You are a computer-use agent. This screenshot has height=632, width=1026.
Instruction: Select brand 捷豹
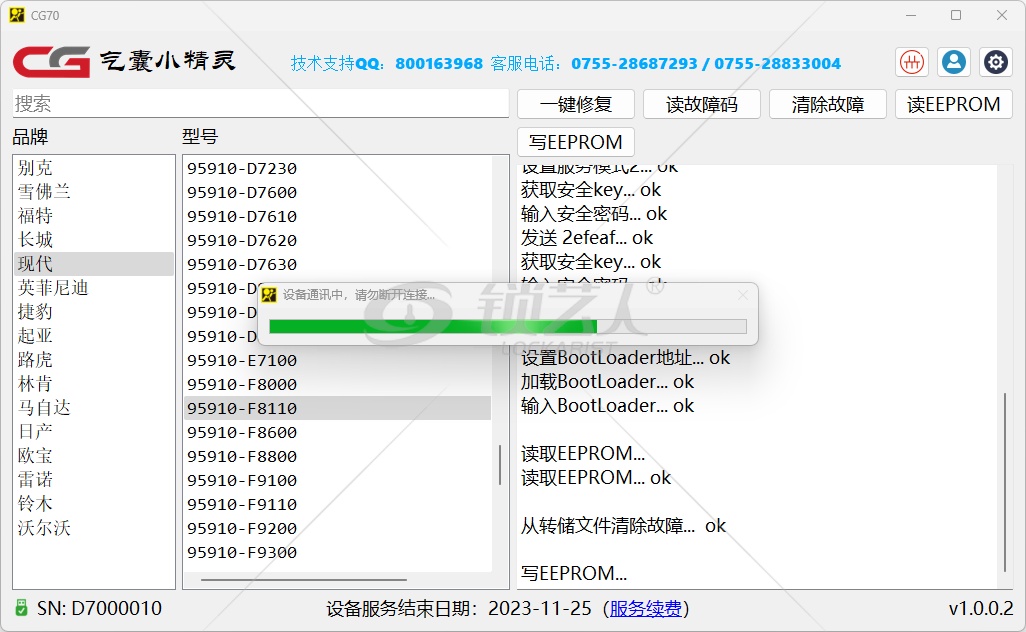(x=94, y=312)
